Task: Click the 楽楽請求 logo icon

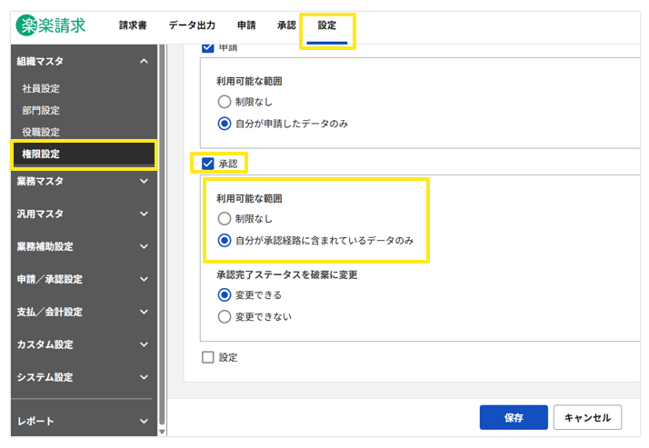Action: pos(29,25)
